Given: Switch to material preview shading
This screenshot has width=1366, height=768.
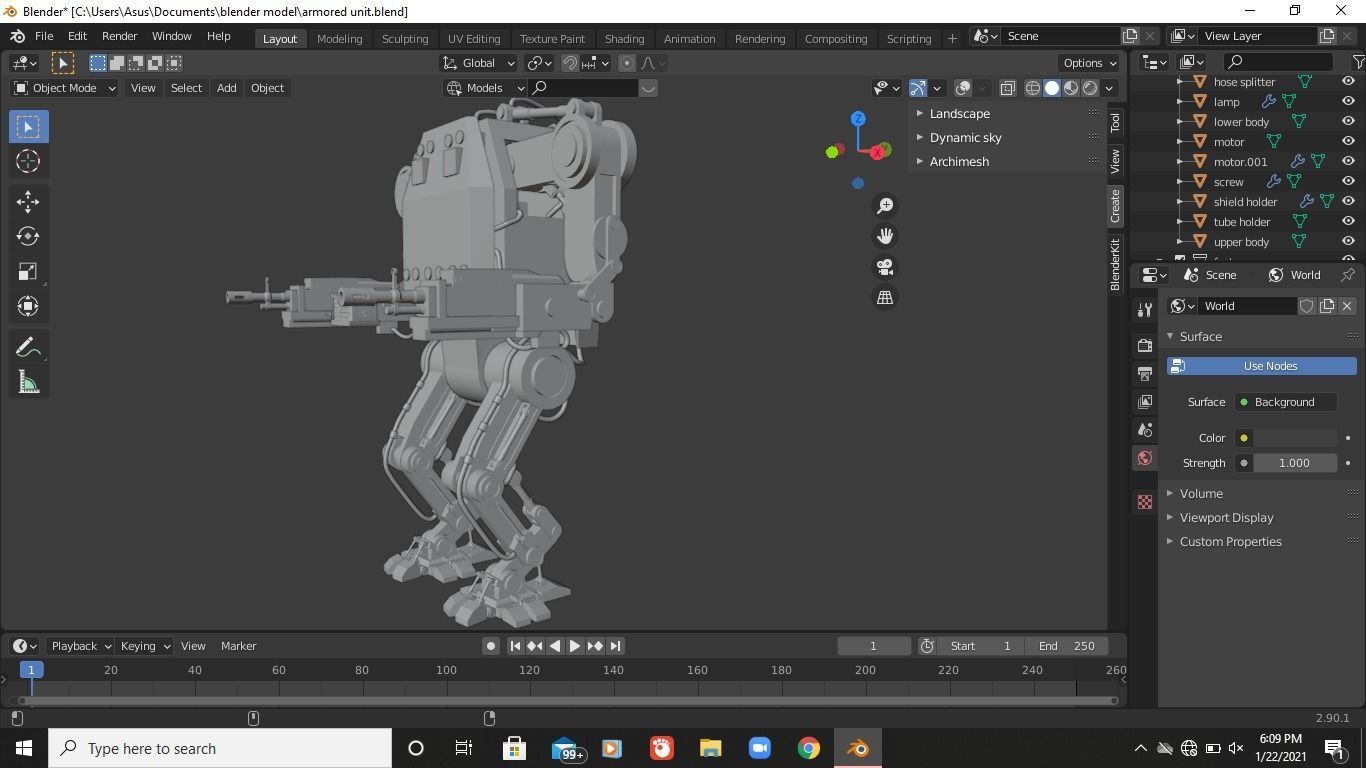Looking at the screenshot, I should (1071, 88).
